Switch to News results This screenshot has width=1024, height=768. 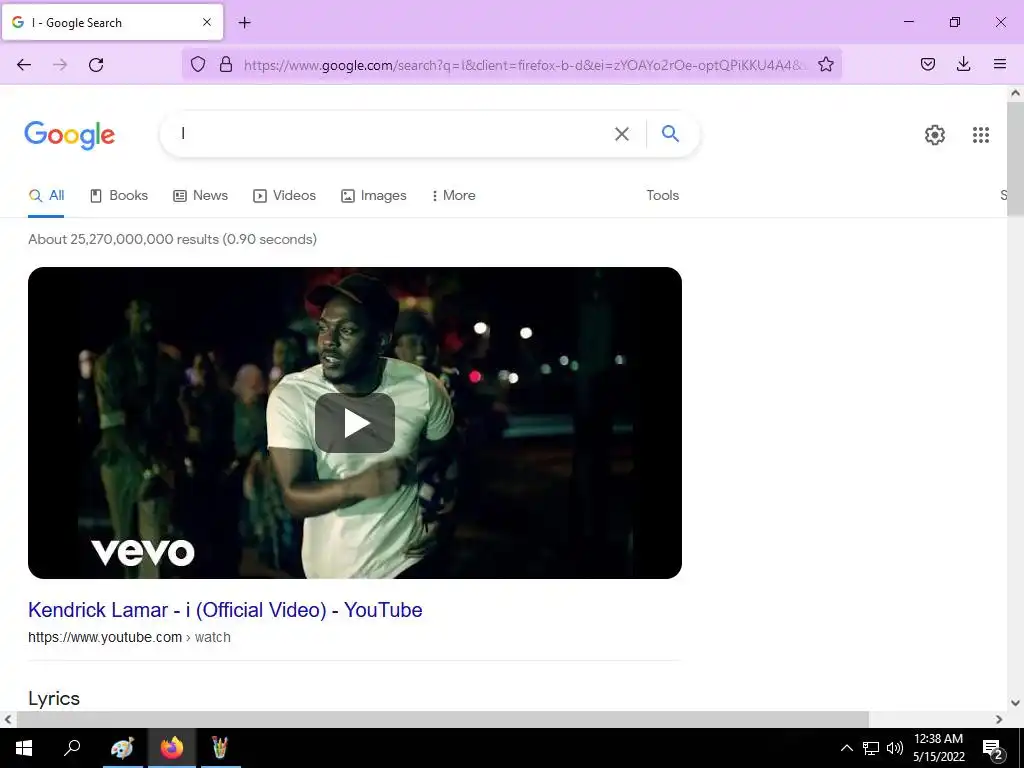(200, 195)
